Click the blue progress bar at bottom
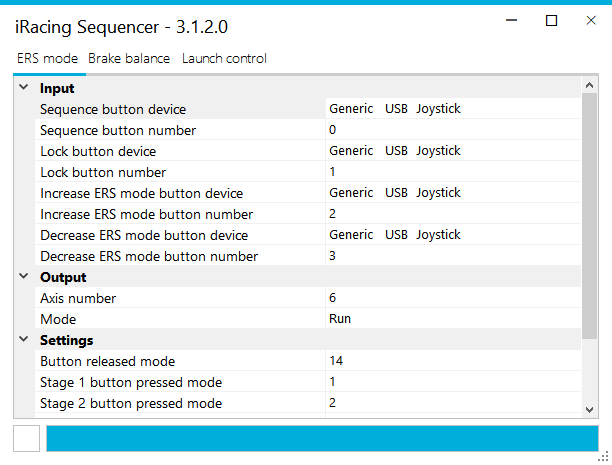The height and width of the screenshot is (465, 612). tap(322, 438)
